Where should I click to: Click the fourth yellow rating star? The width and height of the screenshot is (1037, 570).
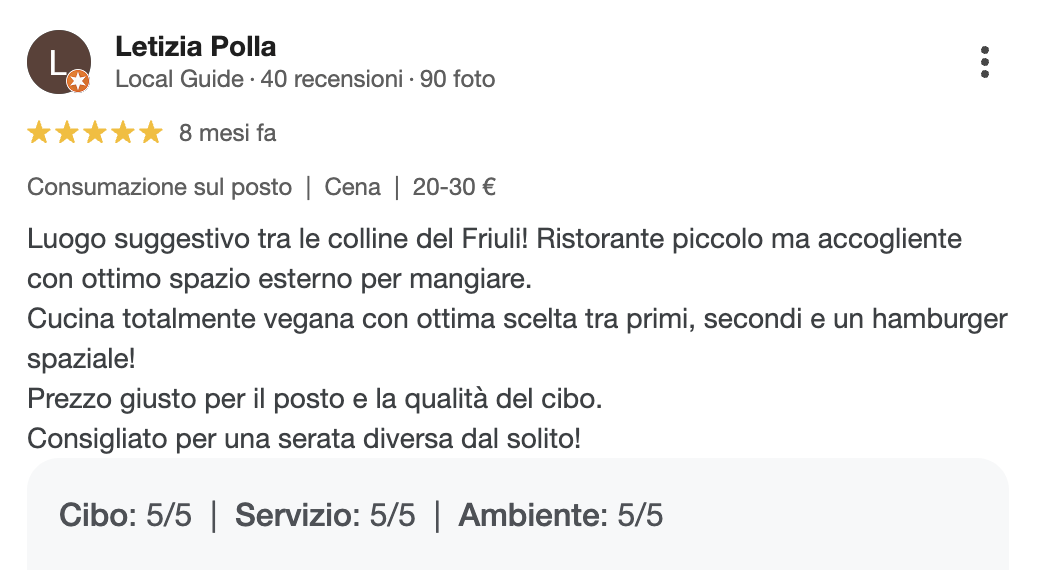point(122,133)
